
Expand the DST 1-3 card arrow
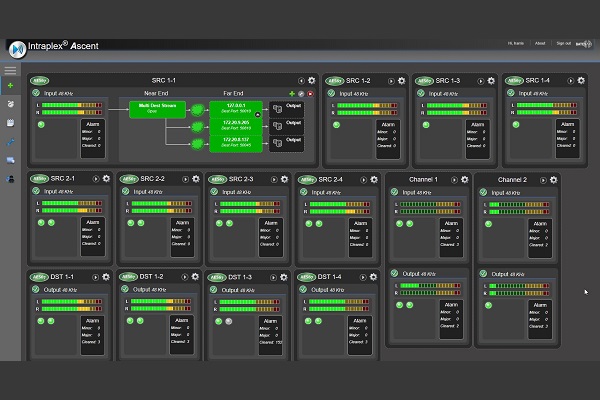pyautogui.click(x=273, y=278)
